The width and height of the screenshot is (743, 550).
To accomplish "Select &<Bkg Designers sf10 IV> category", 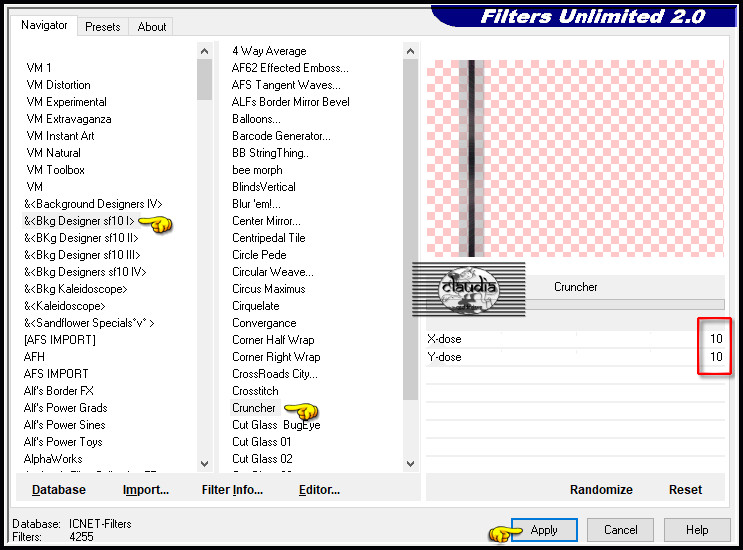I will 85,272.
